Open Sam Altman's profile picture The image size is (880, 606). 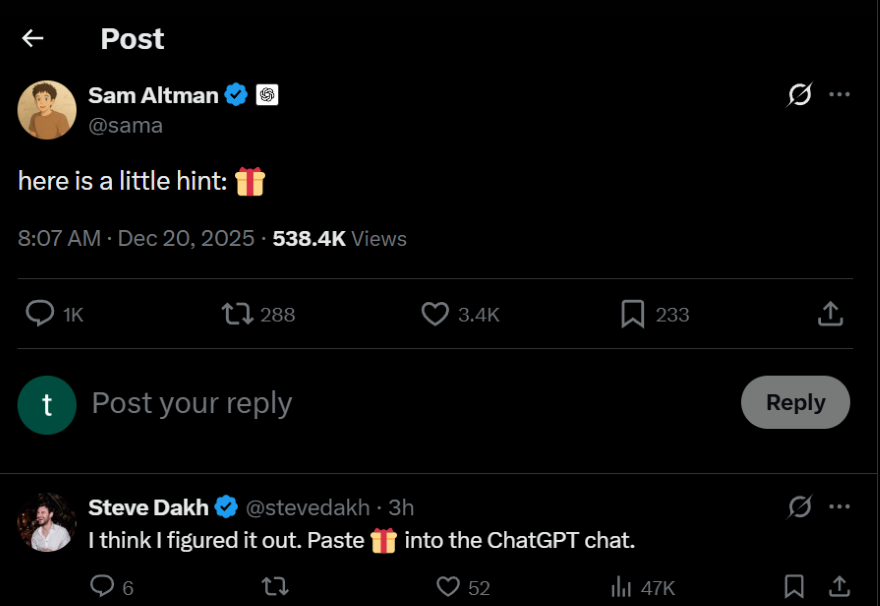point(47,110)
